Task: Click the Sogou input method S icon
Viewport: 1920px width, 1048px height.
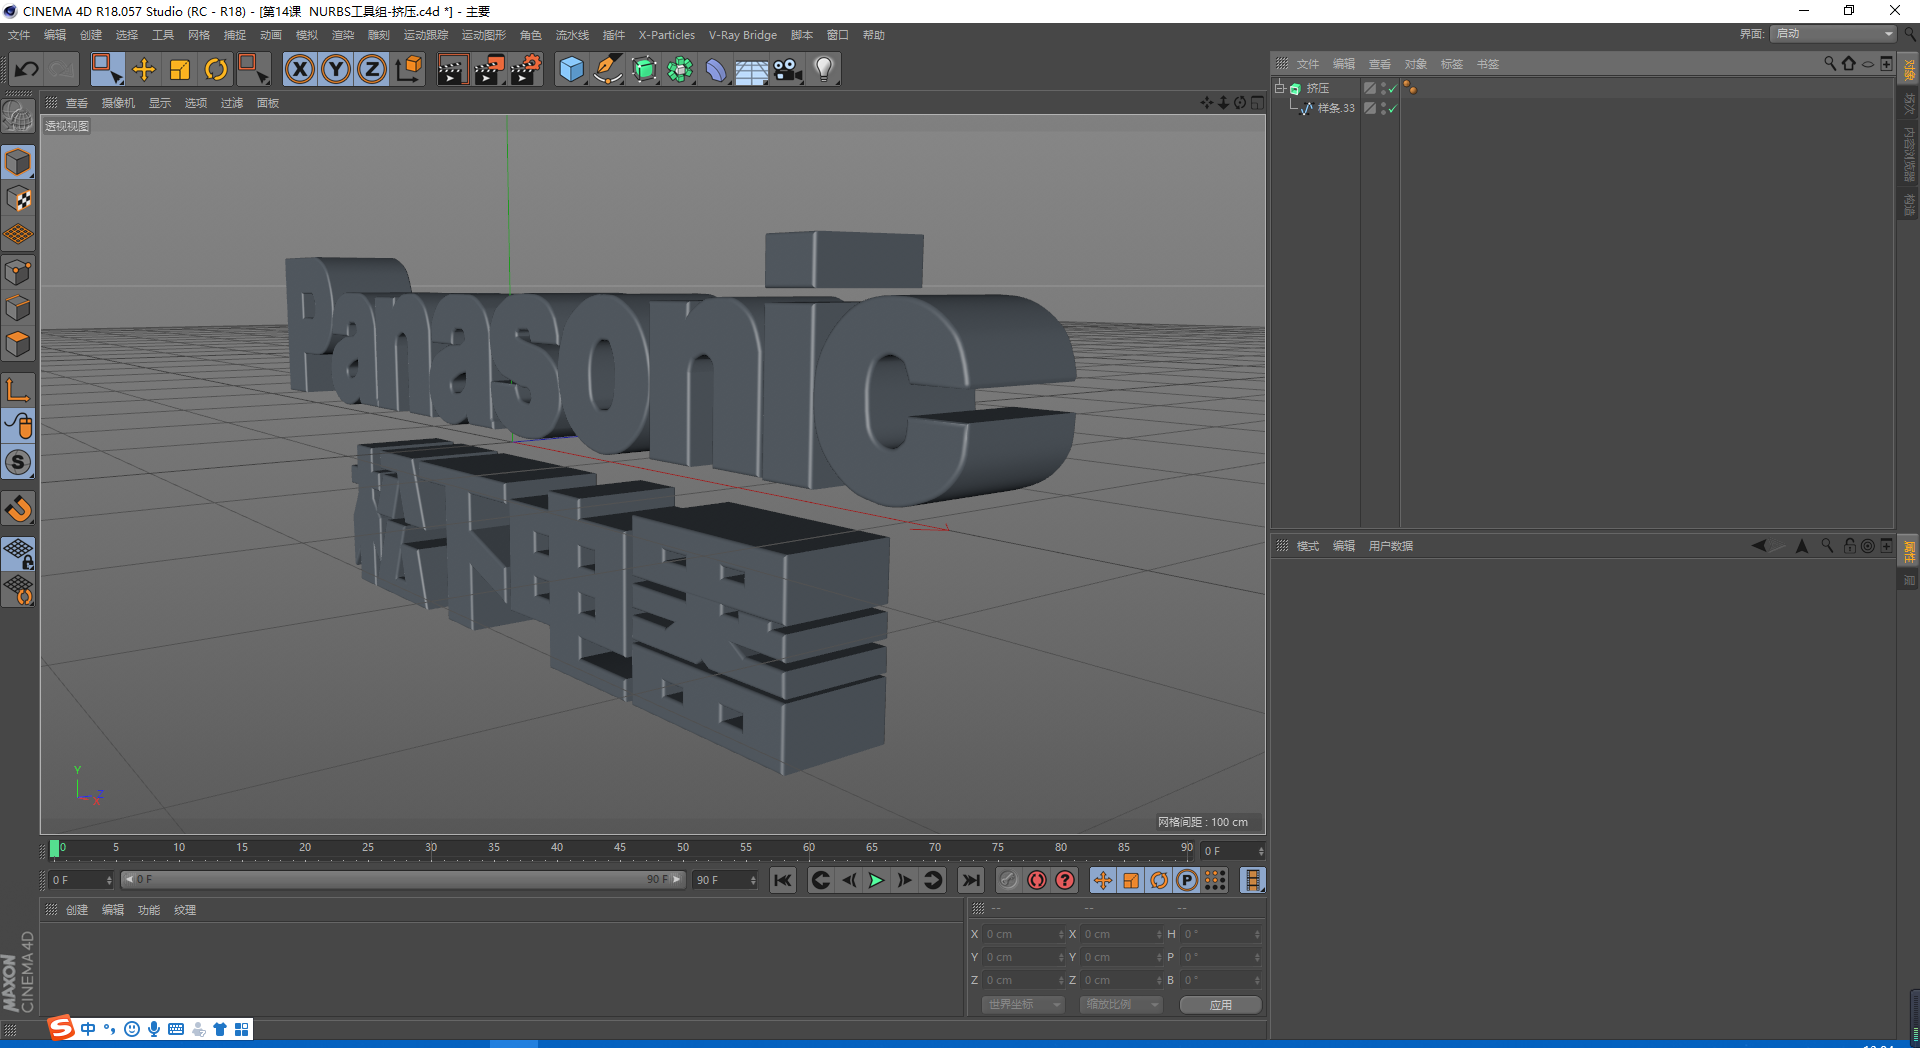Action: (62, 1028)
